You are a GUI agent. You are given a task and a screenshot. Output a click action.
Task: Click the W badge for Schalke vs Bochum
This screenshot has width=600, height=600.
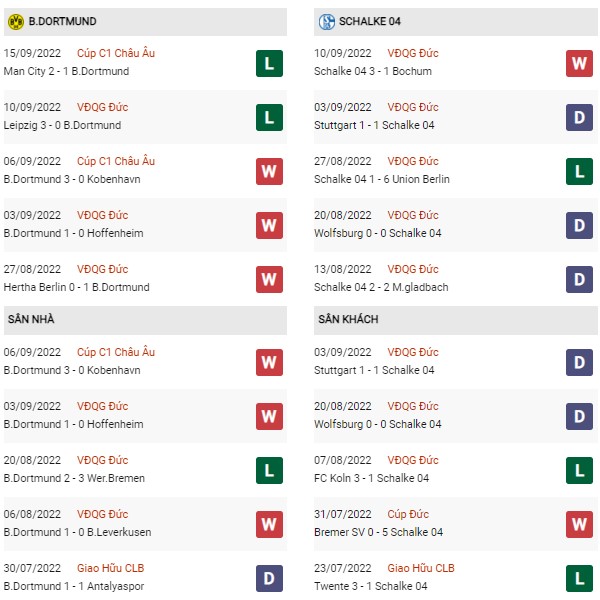click(x=579, y=64)
